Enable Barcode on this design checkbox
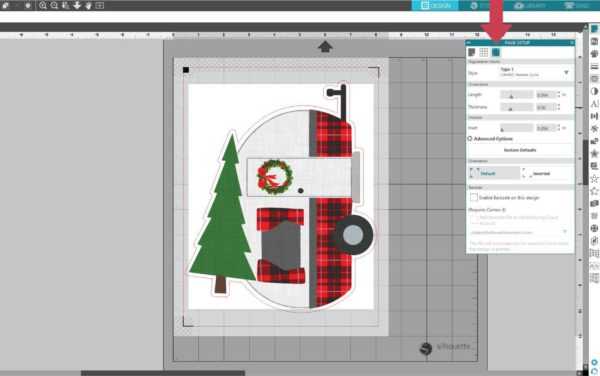 (474, 197)
